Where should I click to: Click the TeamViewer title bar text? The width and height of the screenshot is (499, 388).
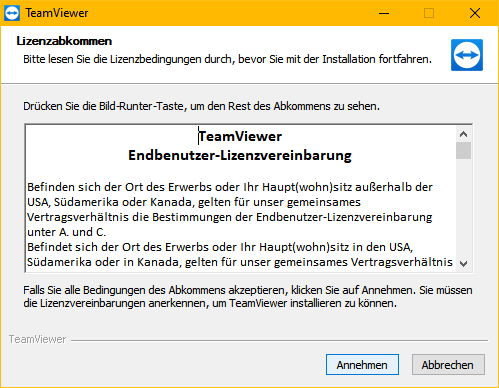pyautogui.click(x=57, y=13)
